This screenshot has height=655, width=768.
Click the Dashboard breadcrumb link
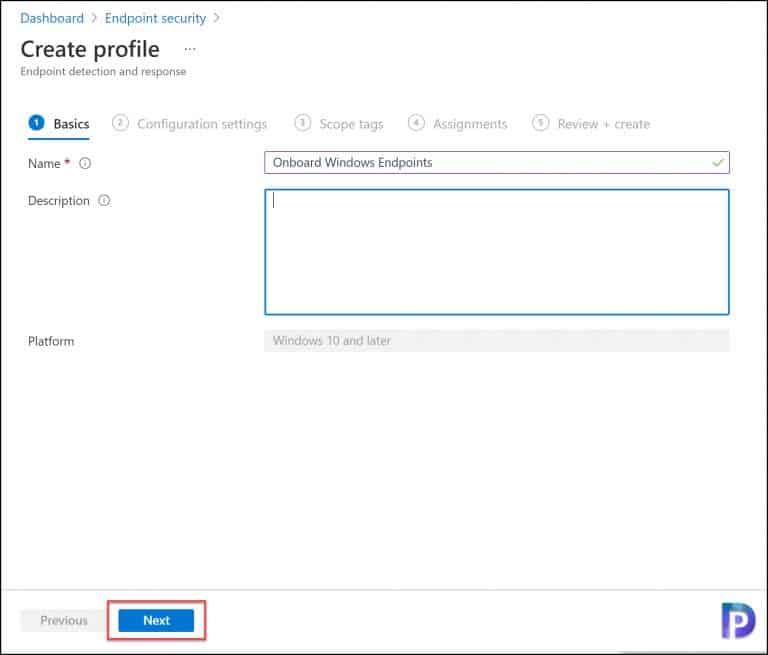click(x=52, y=18)
